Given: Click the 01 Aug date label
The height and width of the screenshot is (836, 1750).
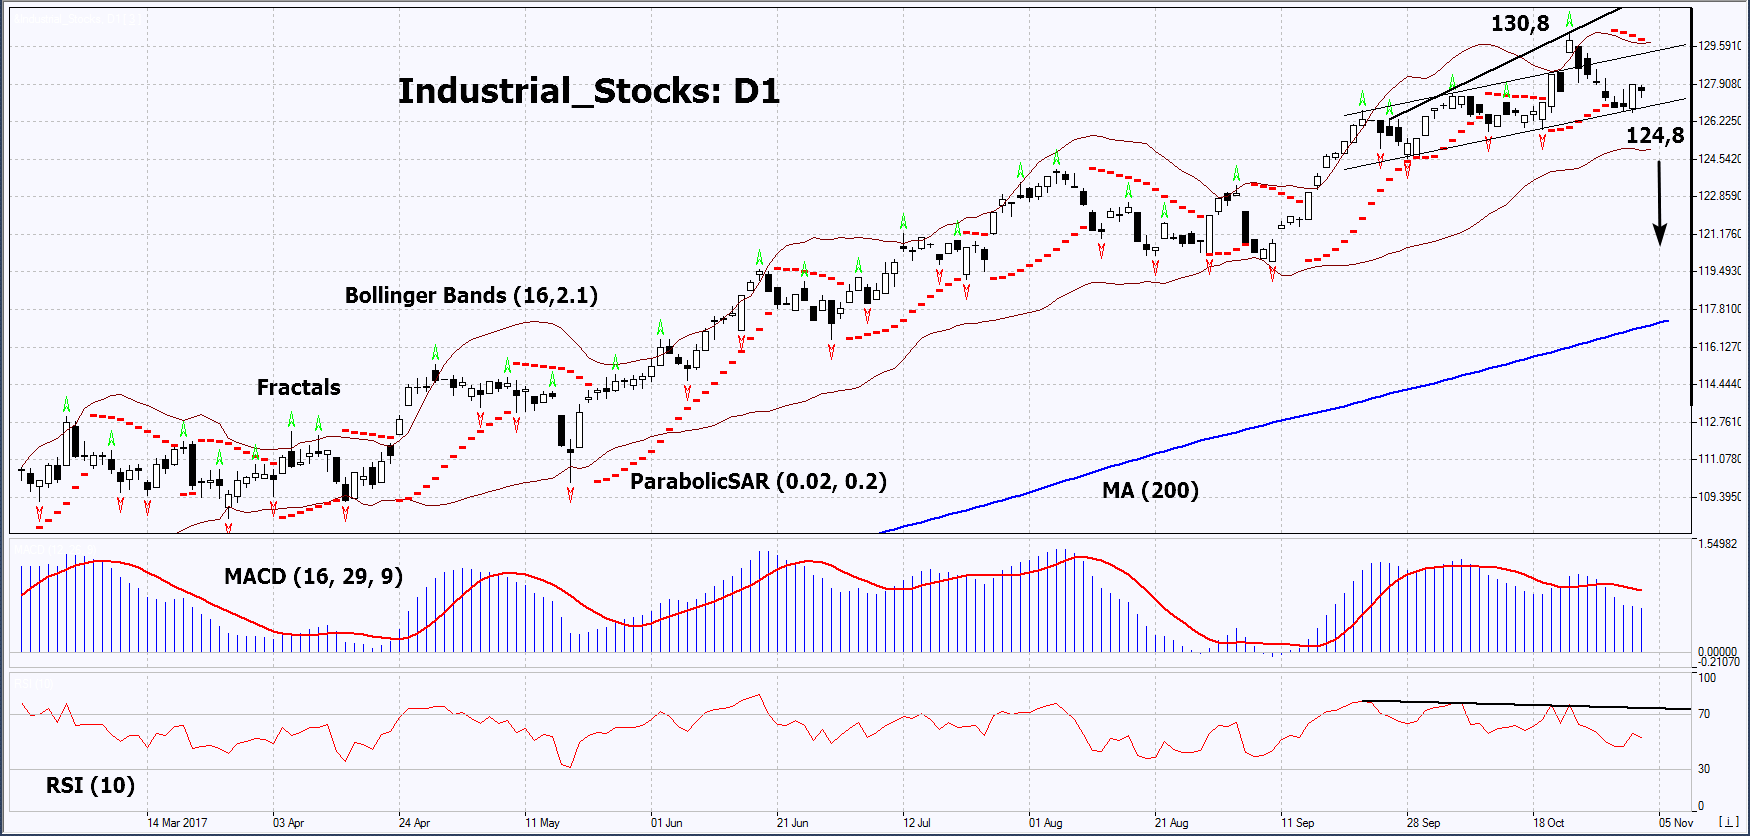Looking at the screenshot, I should [x=1046, y=823].
